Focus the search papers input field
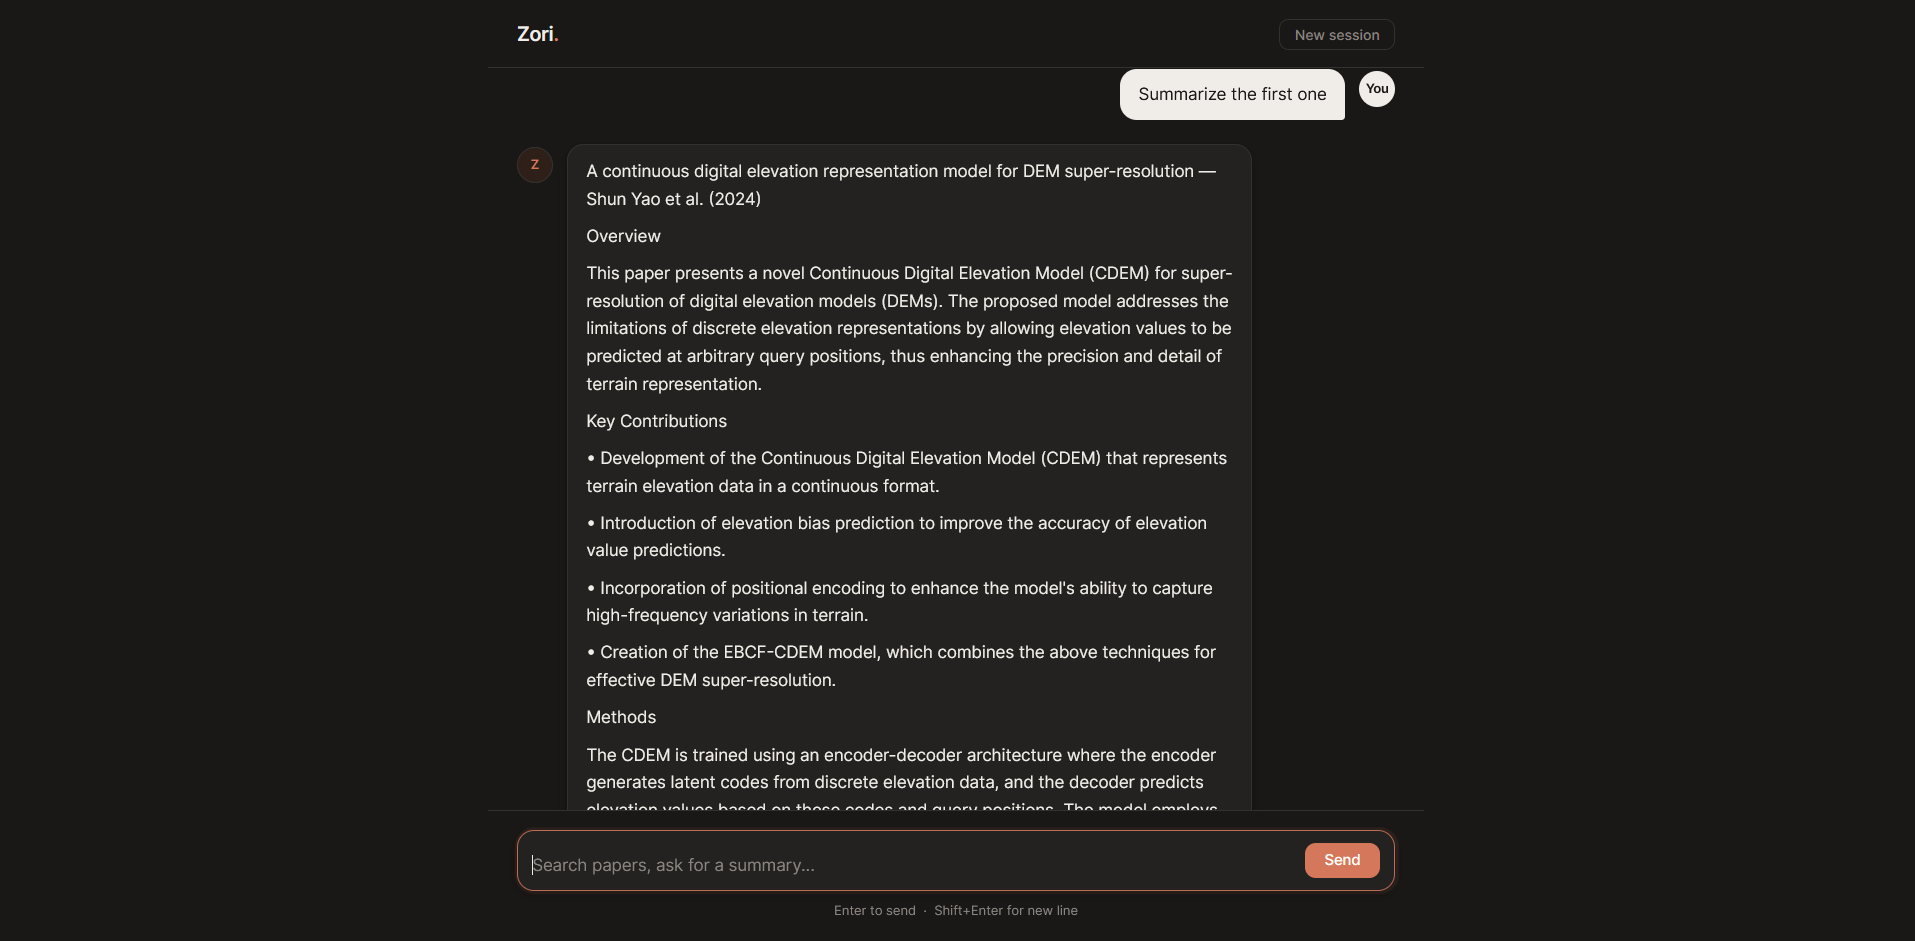The image size is (1915, 941). tap(900, 864)
